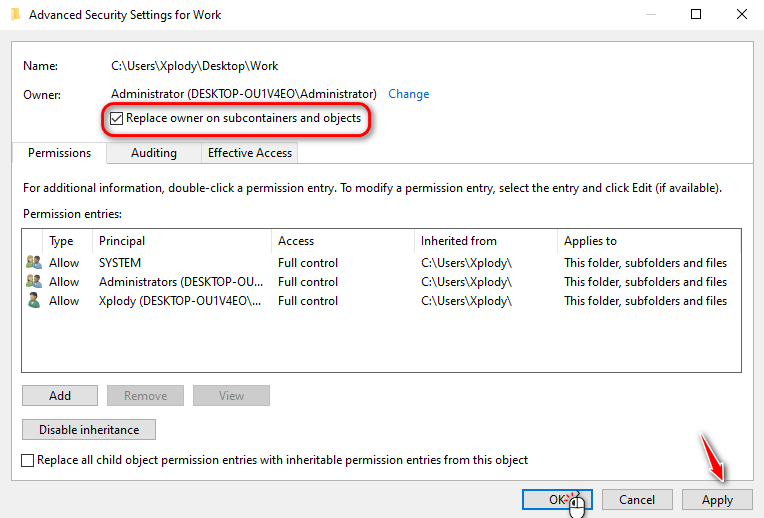Click Disable inheritance button
Image resolution: width=764 pixels, height=518 pixels.
click(89, 430)
